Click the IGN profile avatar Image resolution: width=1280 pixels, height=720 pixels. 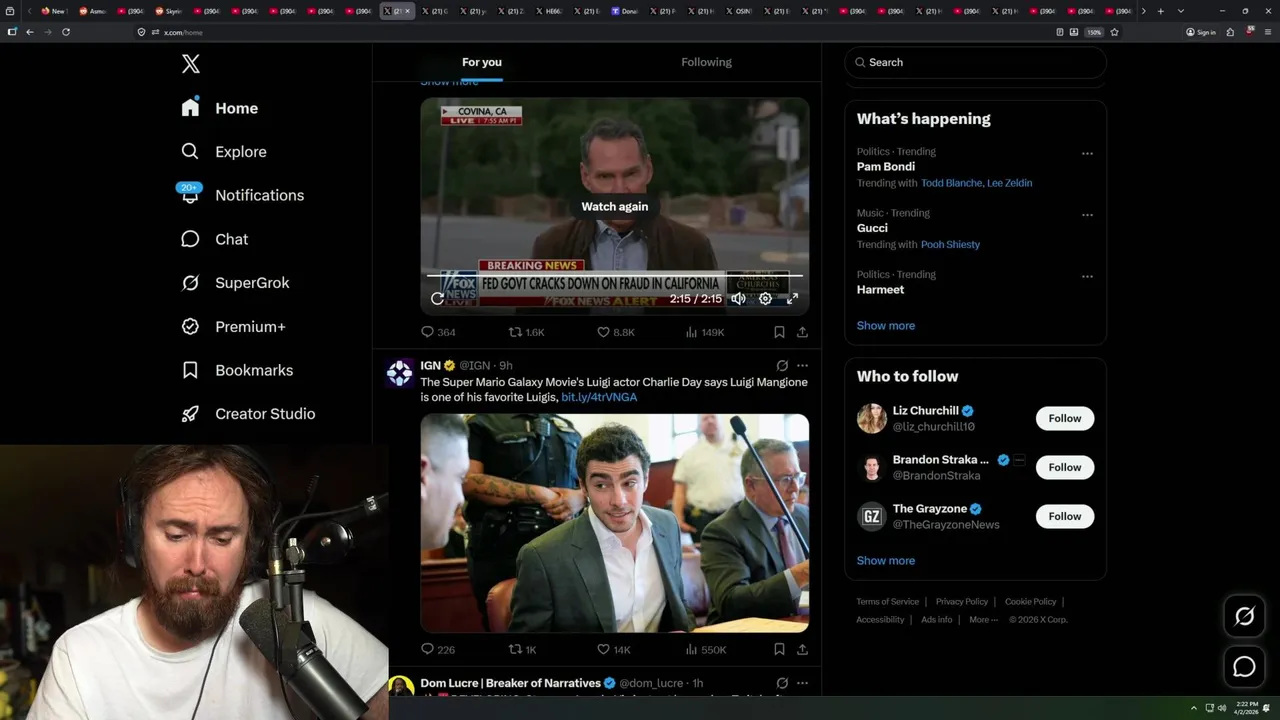[x=400, y=373]
